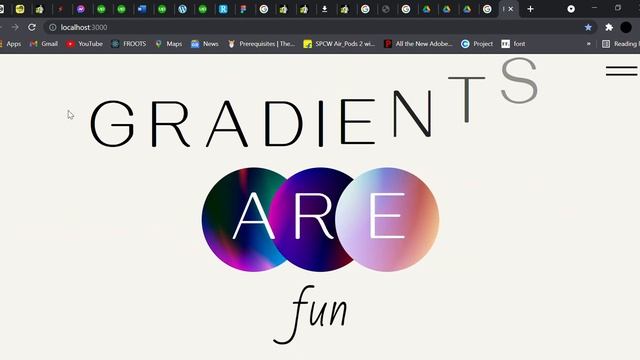Image resolution: width=640 pixels, height=360 pixels.
Task: Open the font bookmark
Action: click(513, 44)
